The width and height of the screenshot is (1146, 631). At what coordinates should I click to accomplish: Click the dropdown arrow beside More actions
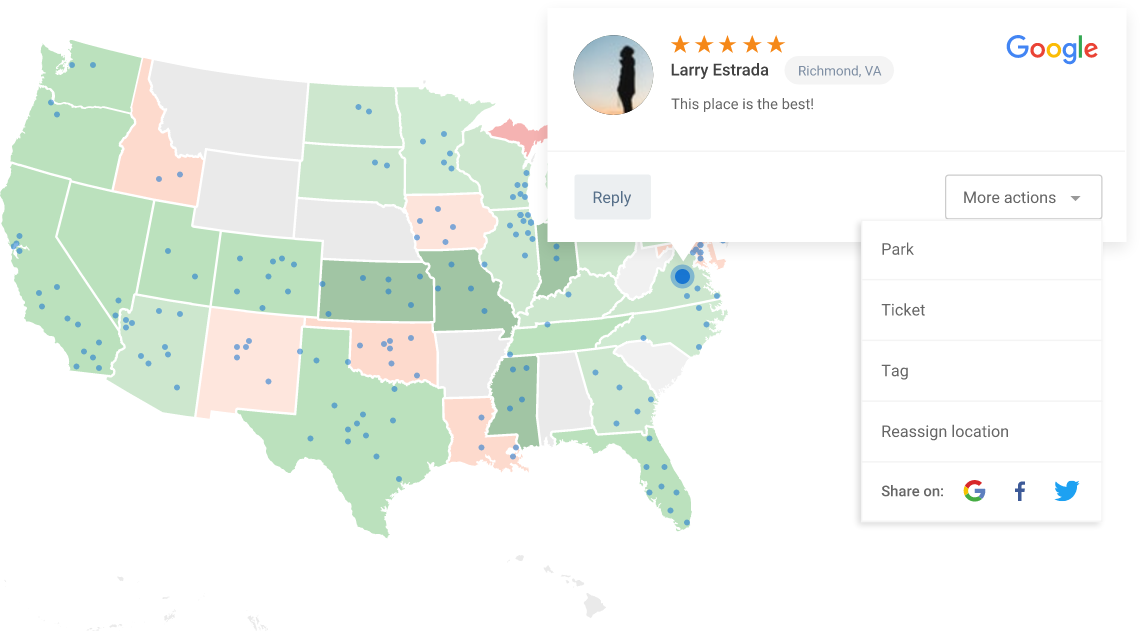pos(1075,198)
